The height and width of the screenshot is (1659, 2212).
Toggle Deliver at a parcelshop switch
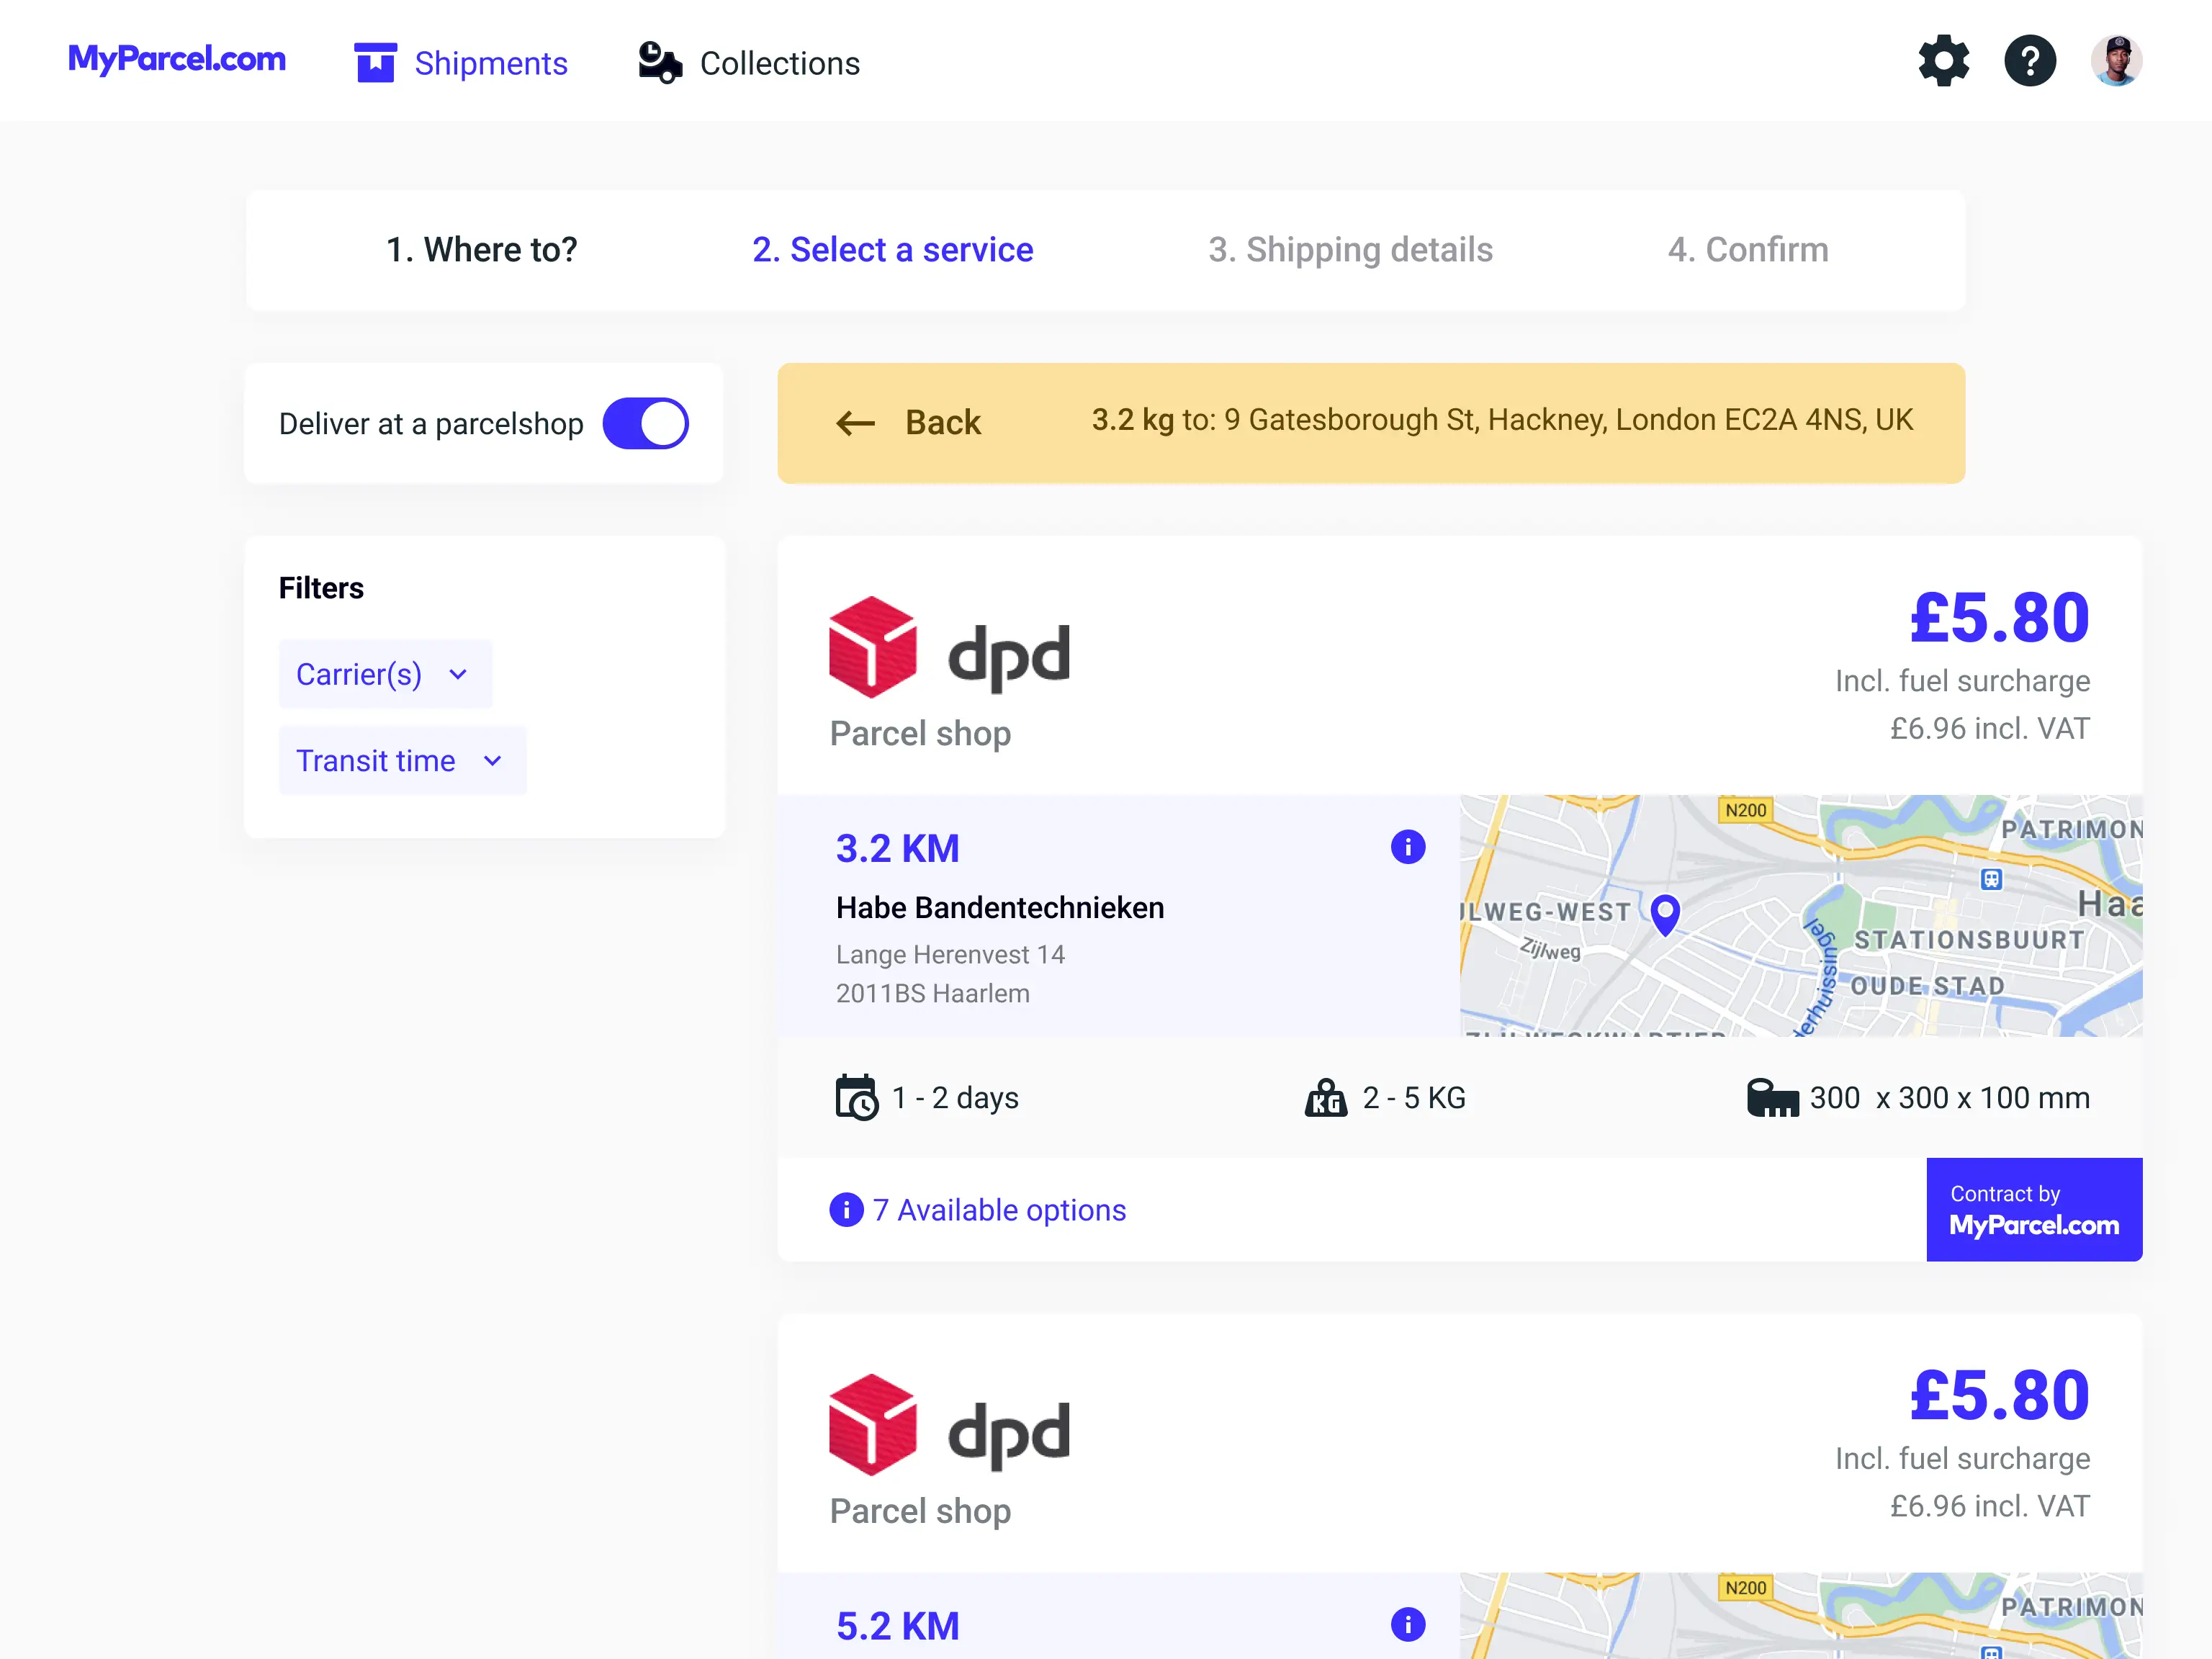click(645, 423)
